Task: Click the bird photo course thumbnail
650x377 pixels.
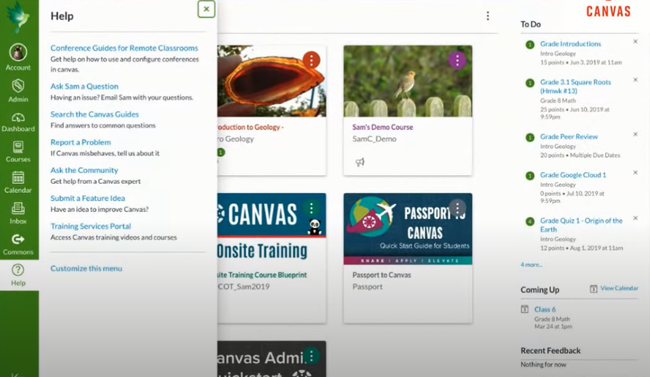Action: 407,81
